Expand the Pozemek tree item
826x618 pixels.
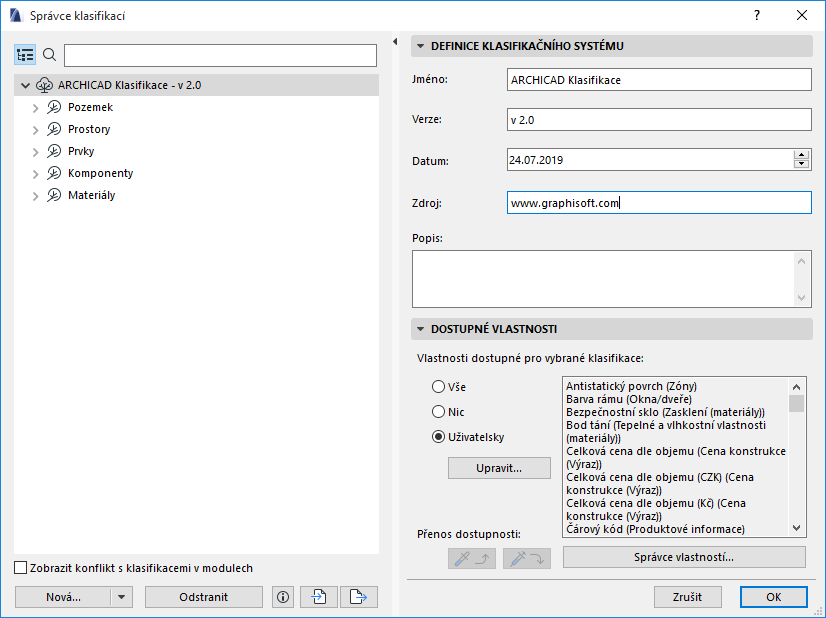[x=36, y=107]
